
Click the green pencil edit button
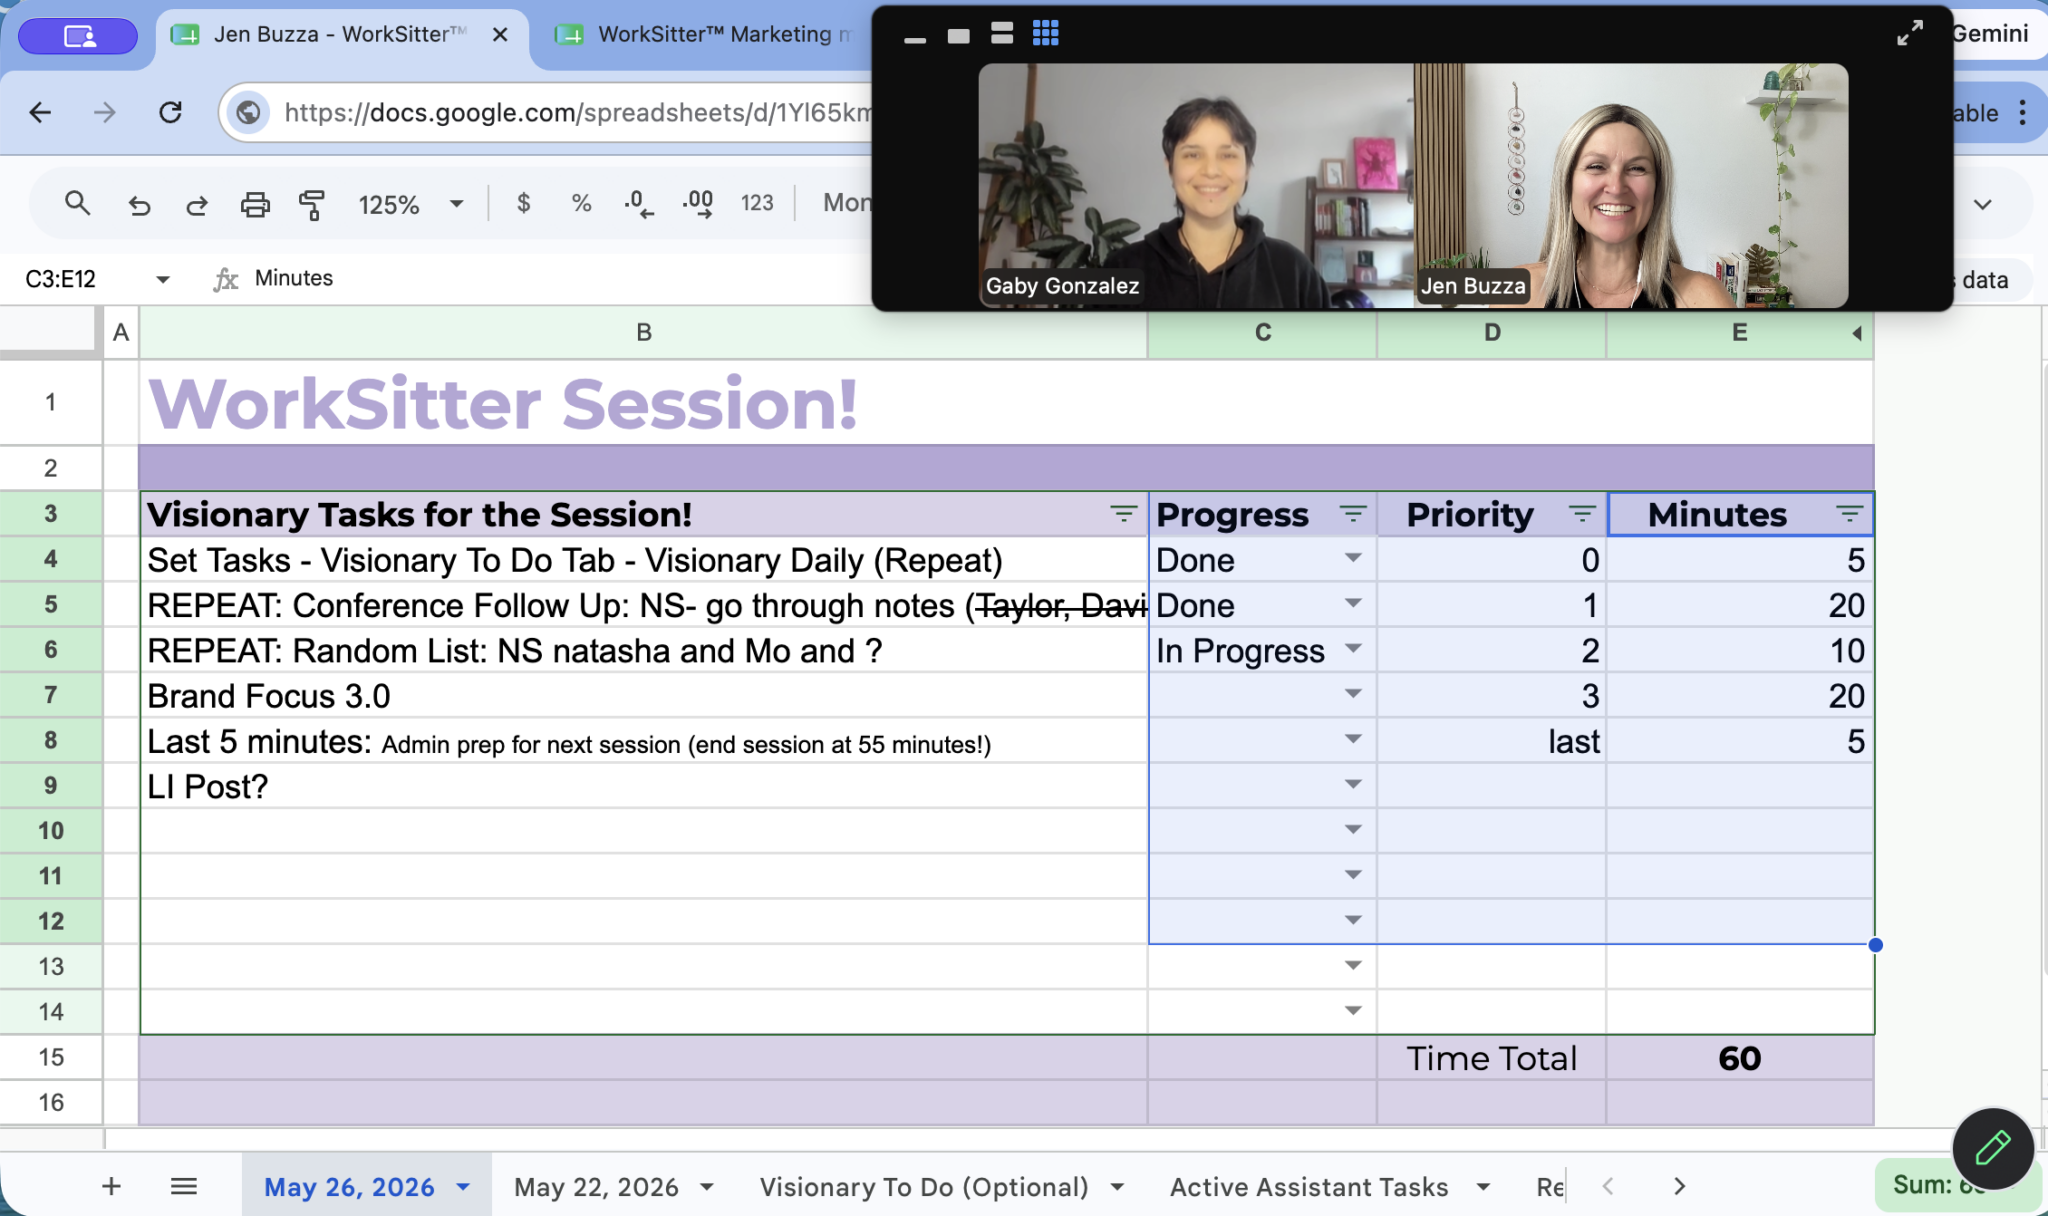click(x=1993, y=1147)
